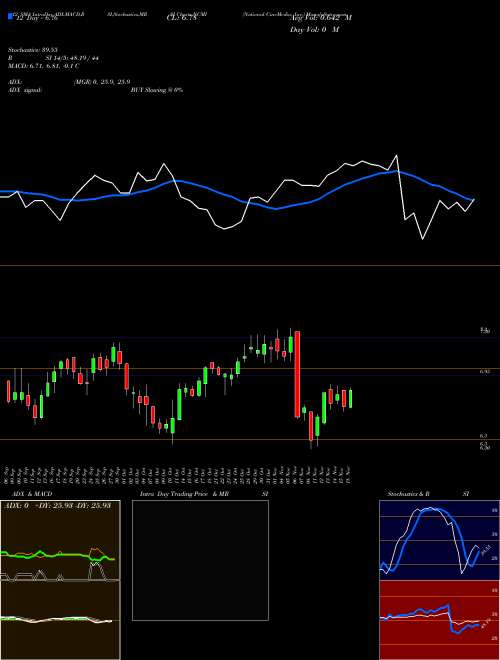Click the 'Avg Vol: 0.642 M' text
Viewport: 500px width, 660px height.
[320, 18]
